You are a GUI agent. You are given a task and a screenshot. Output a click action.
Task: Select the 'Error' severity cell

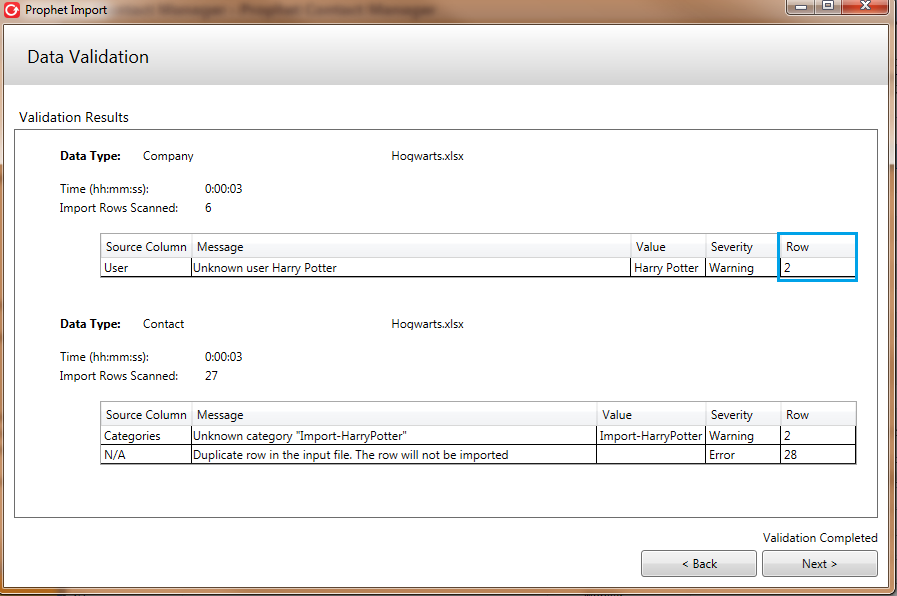click(x=743, y=455)
